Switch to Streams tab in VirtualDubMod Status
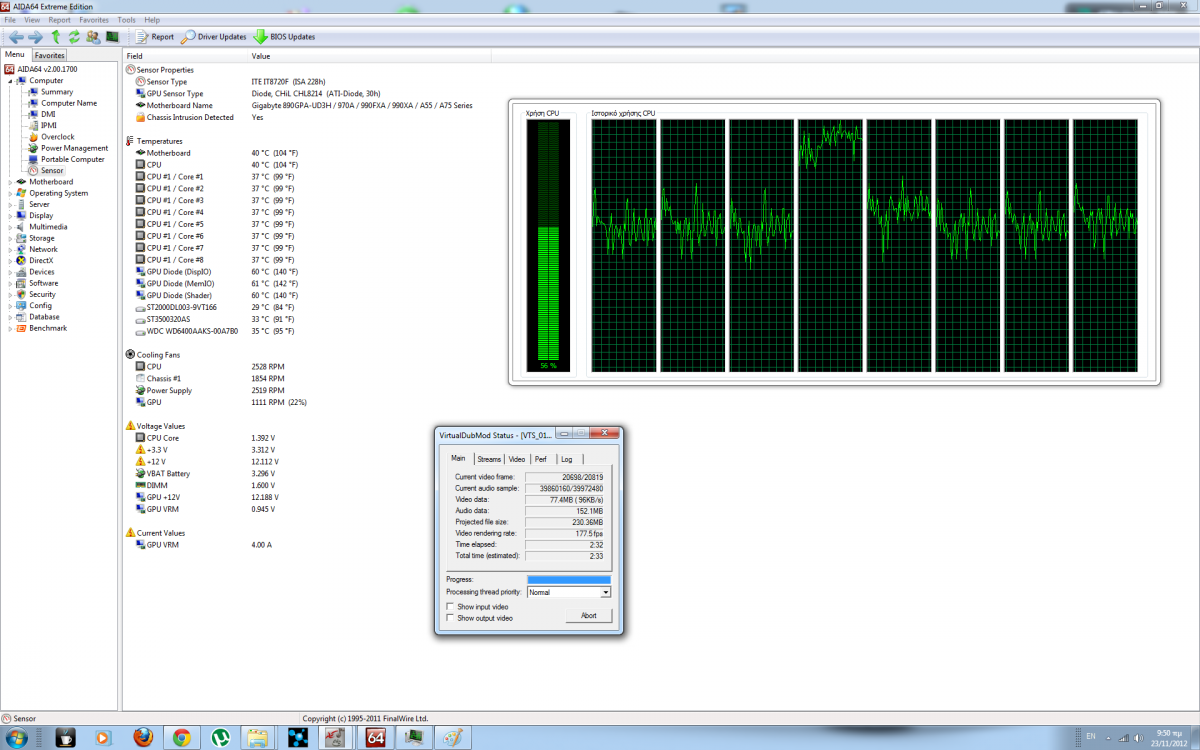The height and width of the screenshot is (750, 1200). tap(489, 459)
